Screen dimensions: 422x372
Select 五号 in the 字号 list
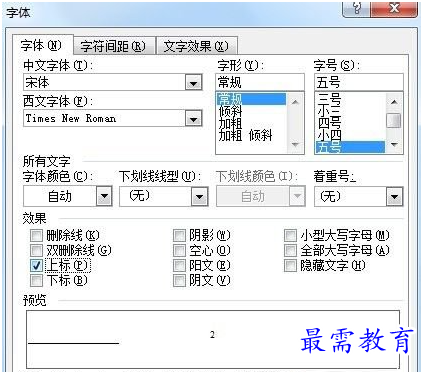[350, 147]
